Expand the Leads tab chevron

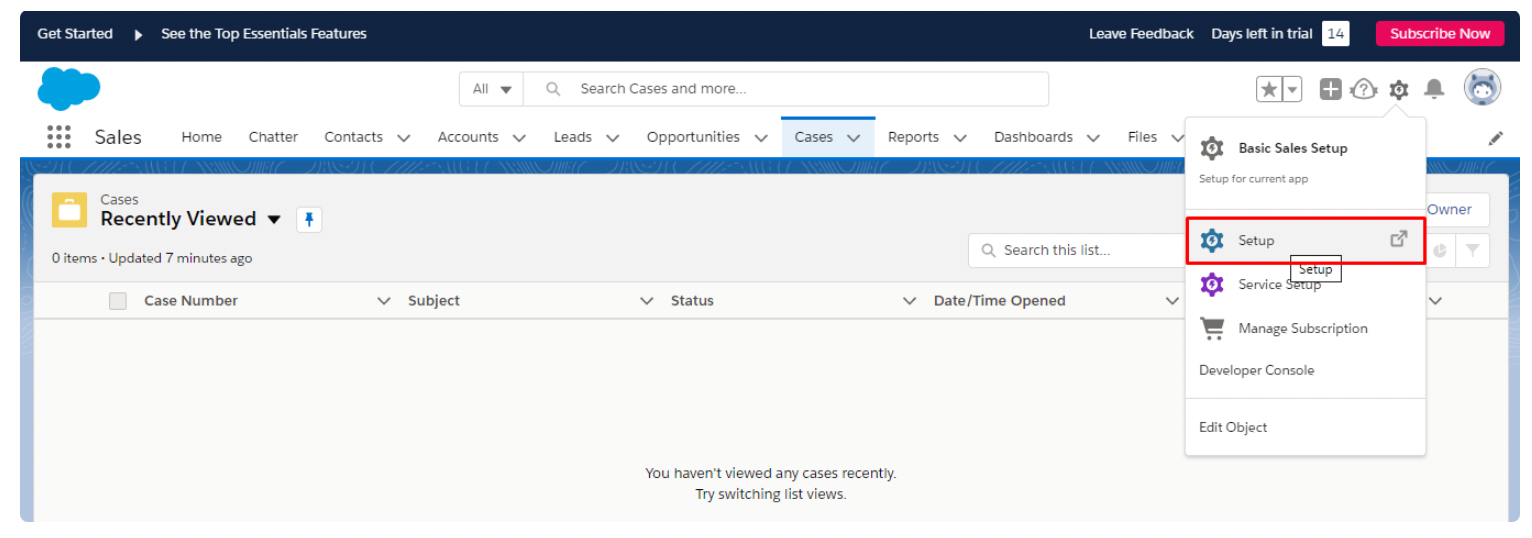(x=613, y=138)
